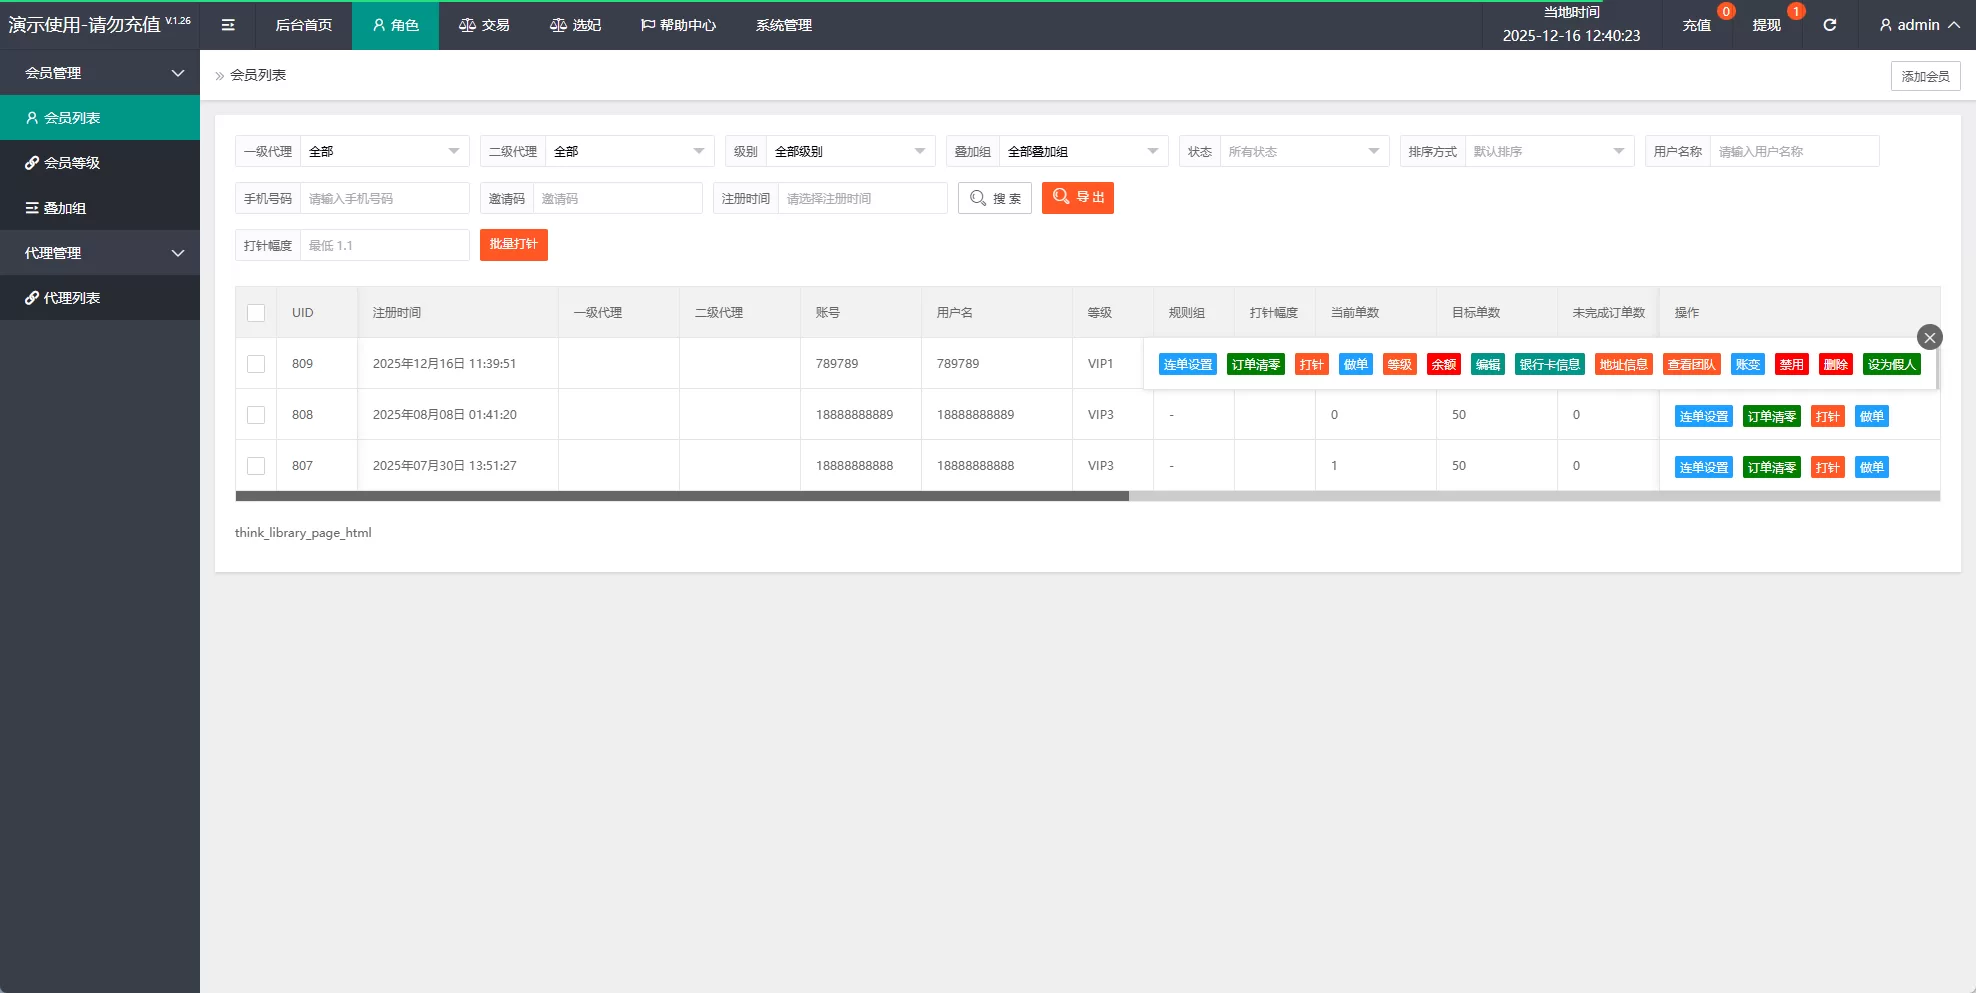The width and height of the screenshot is (1976, 993).
Task: Select the checkbox for UID 809
Action: pyautogui.click(x=256, y=364)
